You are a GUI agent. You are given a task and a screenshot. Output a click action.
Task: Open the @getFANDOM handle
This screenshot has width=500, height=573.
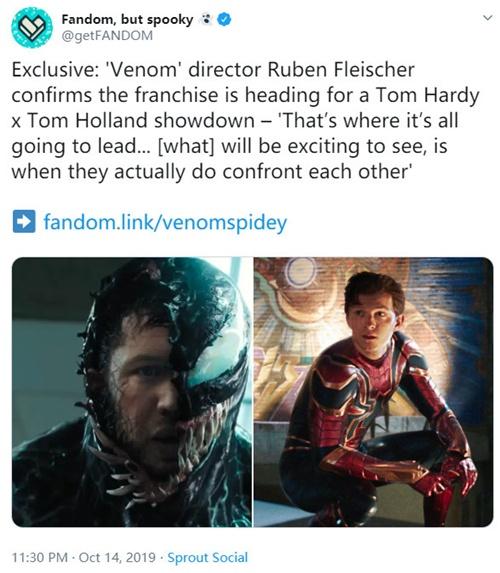(107, 36)
